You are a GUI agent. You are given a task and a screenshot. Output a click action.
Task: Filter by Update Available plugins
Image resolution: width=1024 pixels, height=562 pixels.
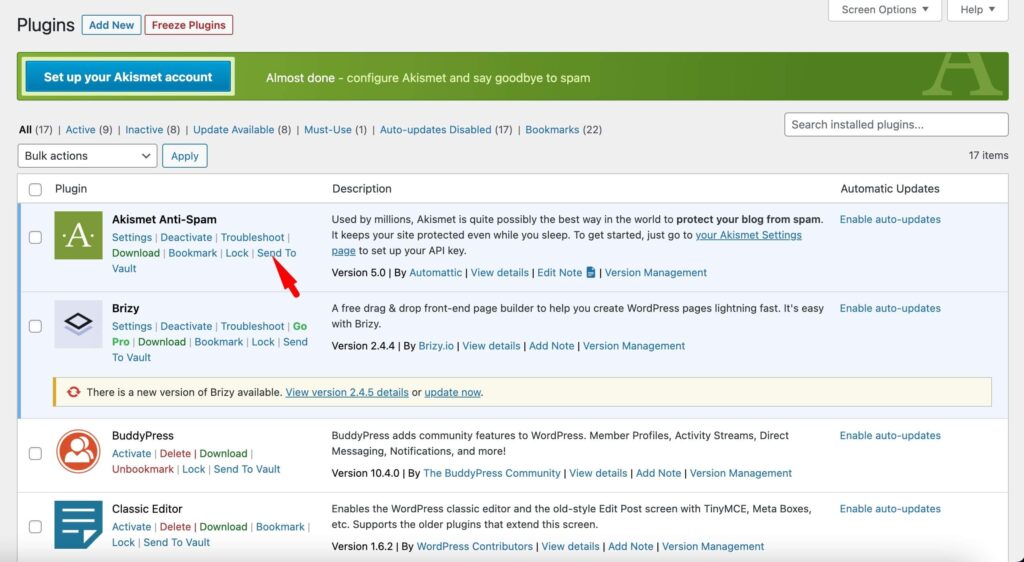coord(234,130)
